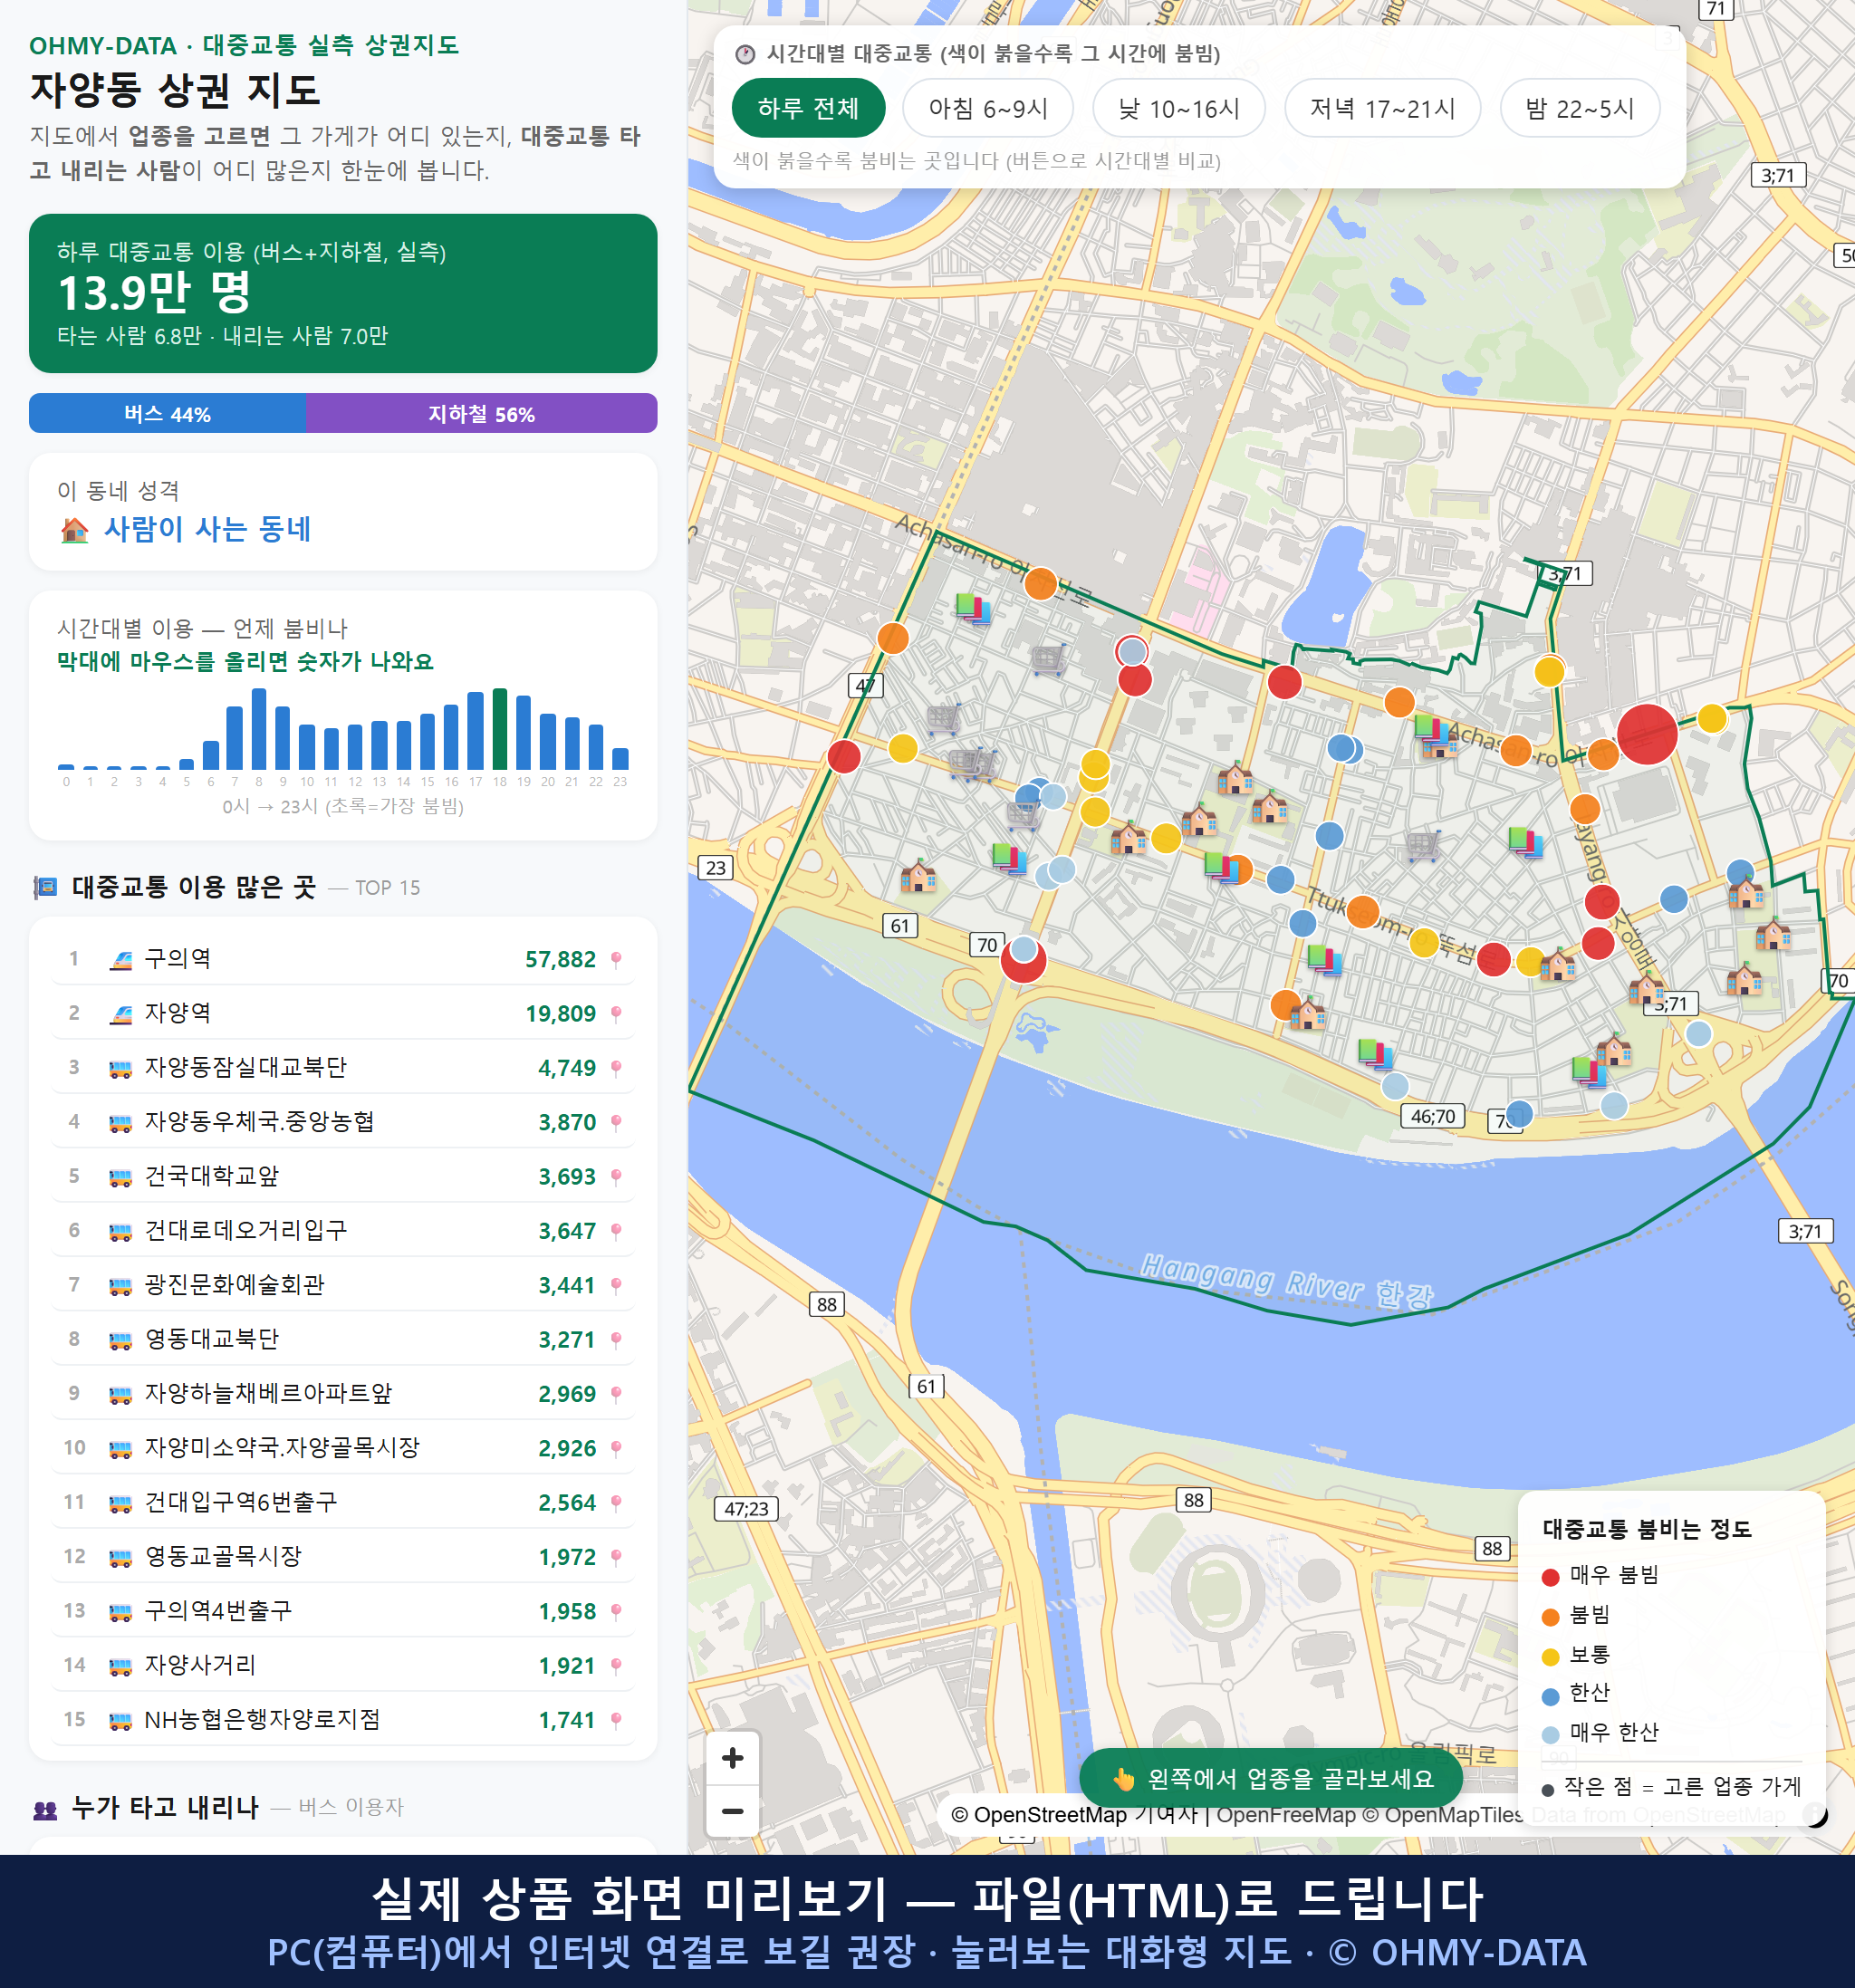Switch to the 아침 6~9시 time filter
This screenshot has height=1988, width=1855.
(988, 108)
